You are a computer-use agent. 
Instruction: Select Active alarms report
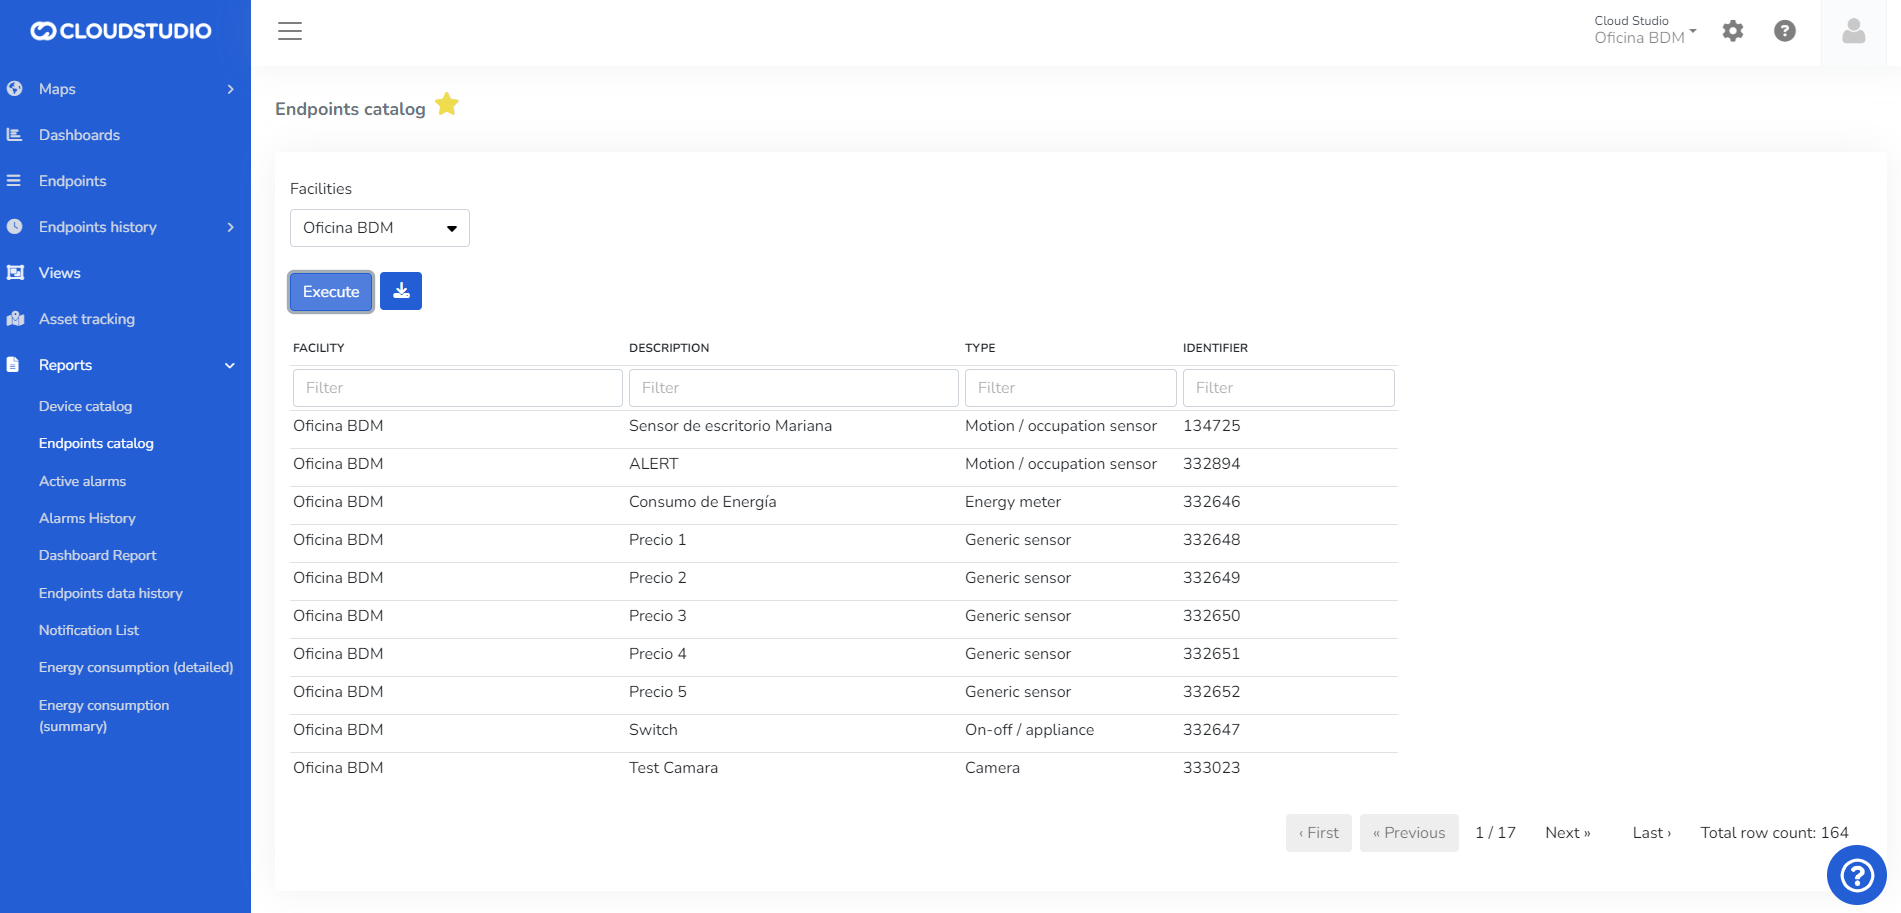82,481
